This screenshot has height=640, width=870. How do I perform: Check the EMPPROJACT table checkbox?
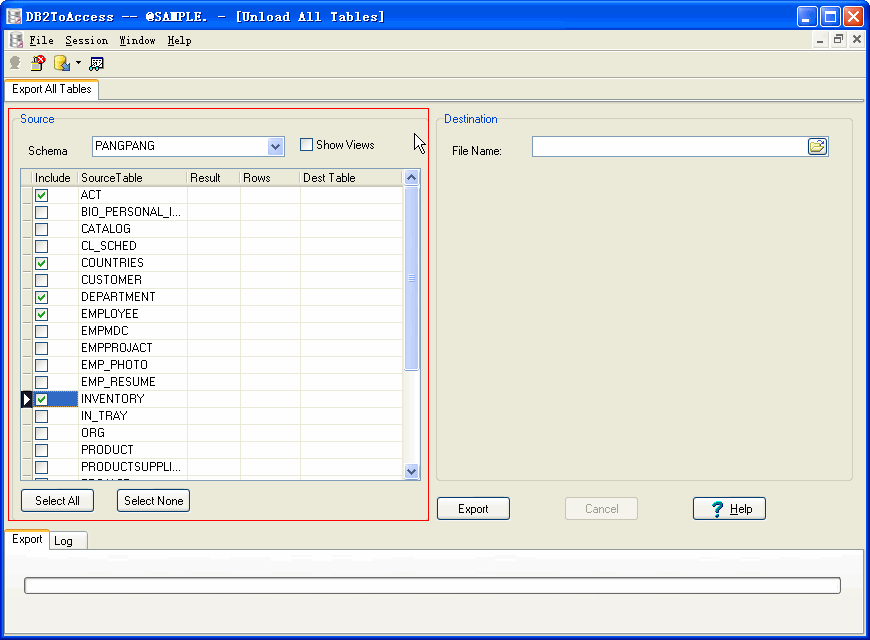tap(42, 349)
